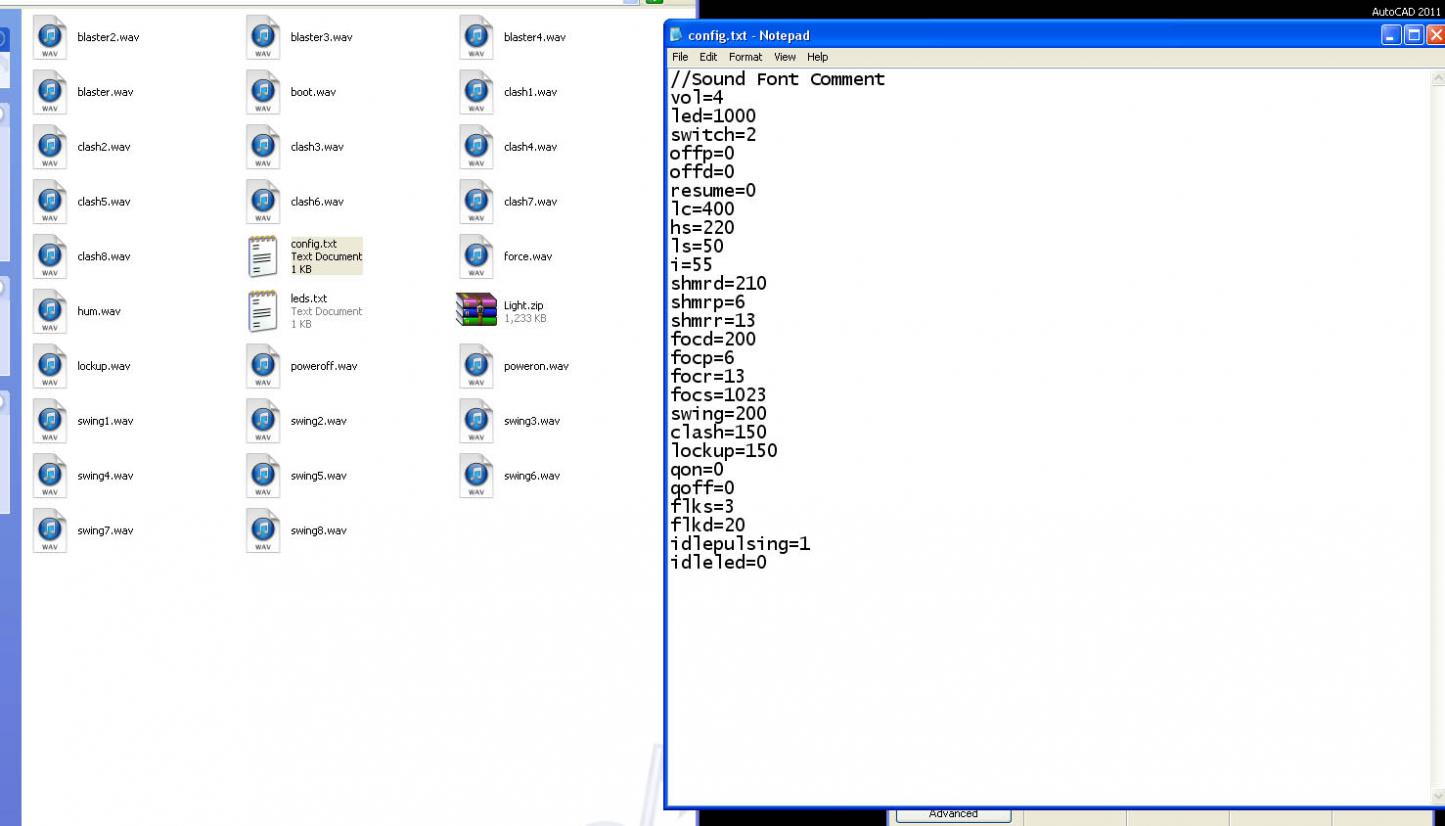Open the poweroff.wav sound file

(x=262, y=366)
